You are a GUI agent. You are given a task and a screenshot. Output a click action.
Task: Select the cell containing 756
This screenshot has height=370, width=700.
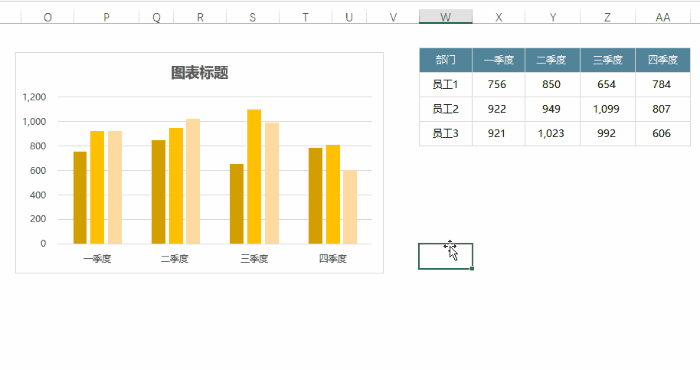tap(499, 84)
